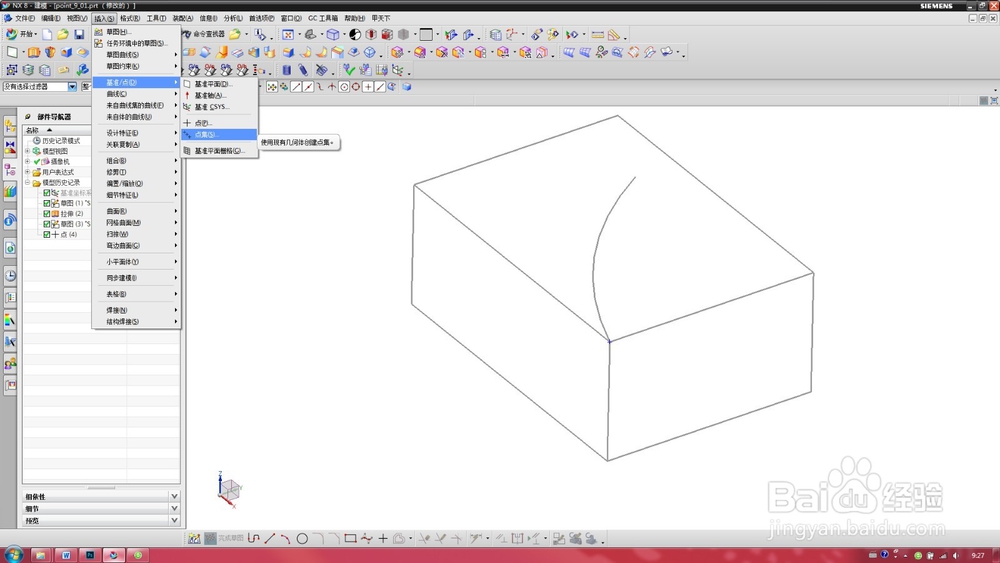Click the wireframe box view icon in toolbar
This screenshot has height=563, width=1000.
(x=333, y=34)
